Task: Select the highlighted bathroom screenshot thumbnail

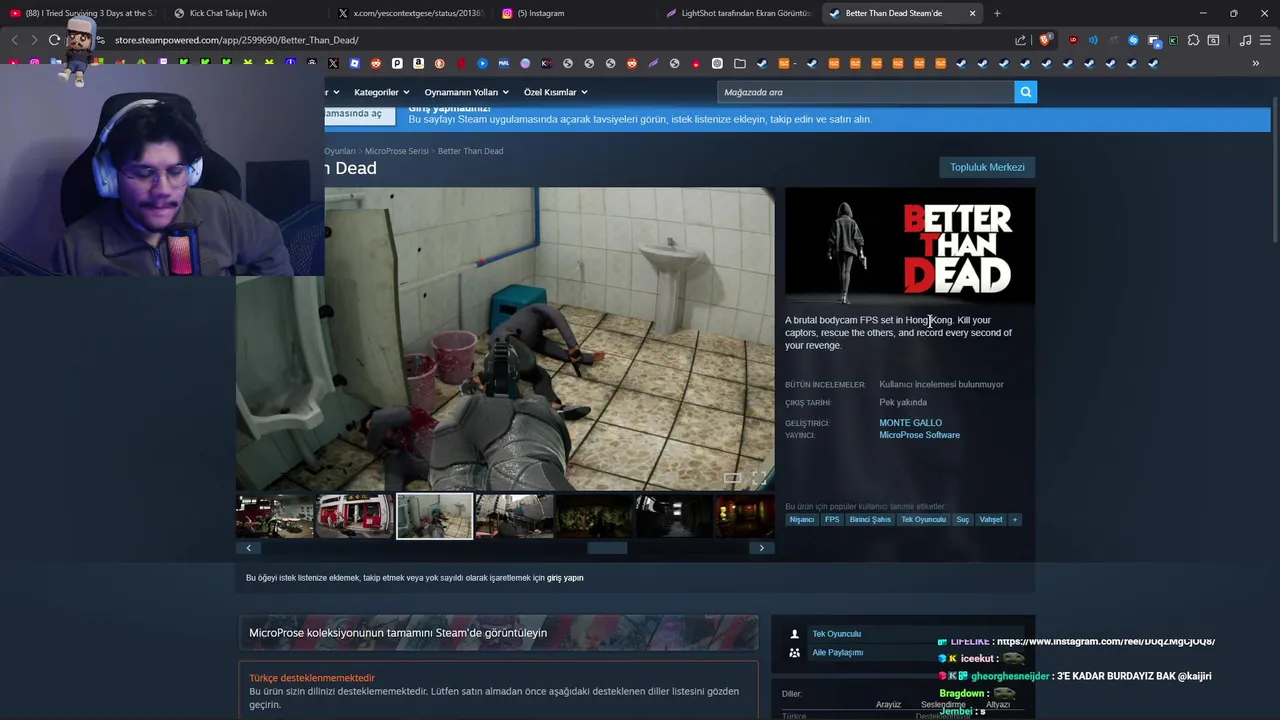Action: pyautogui.click(x=434, y=516)
